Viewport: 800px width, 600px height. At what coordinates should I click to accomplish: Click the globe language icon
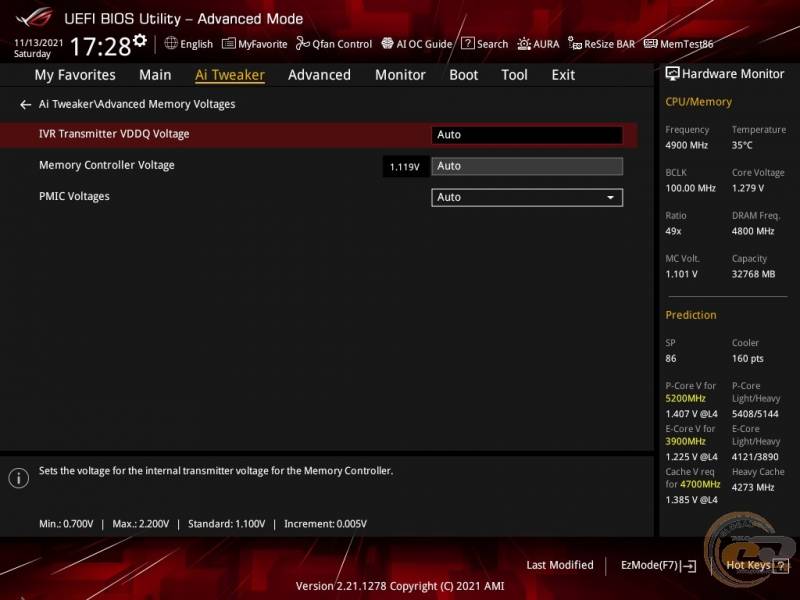point(171,43)
